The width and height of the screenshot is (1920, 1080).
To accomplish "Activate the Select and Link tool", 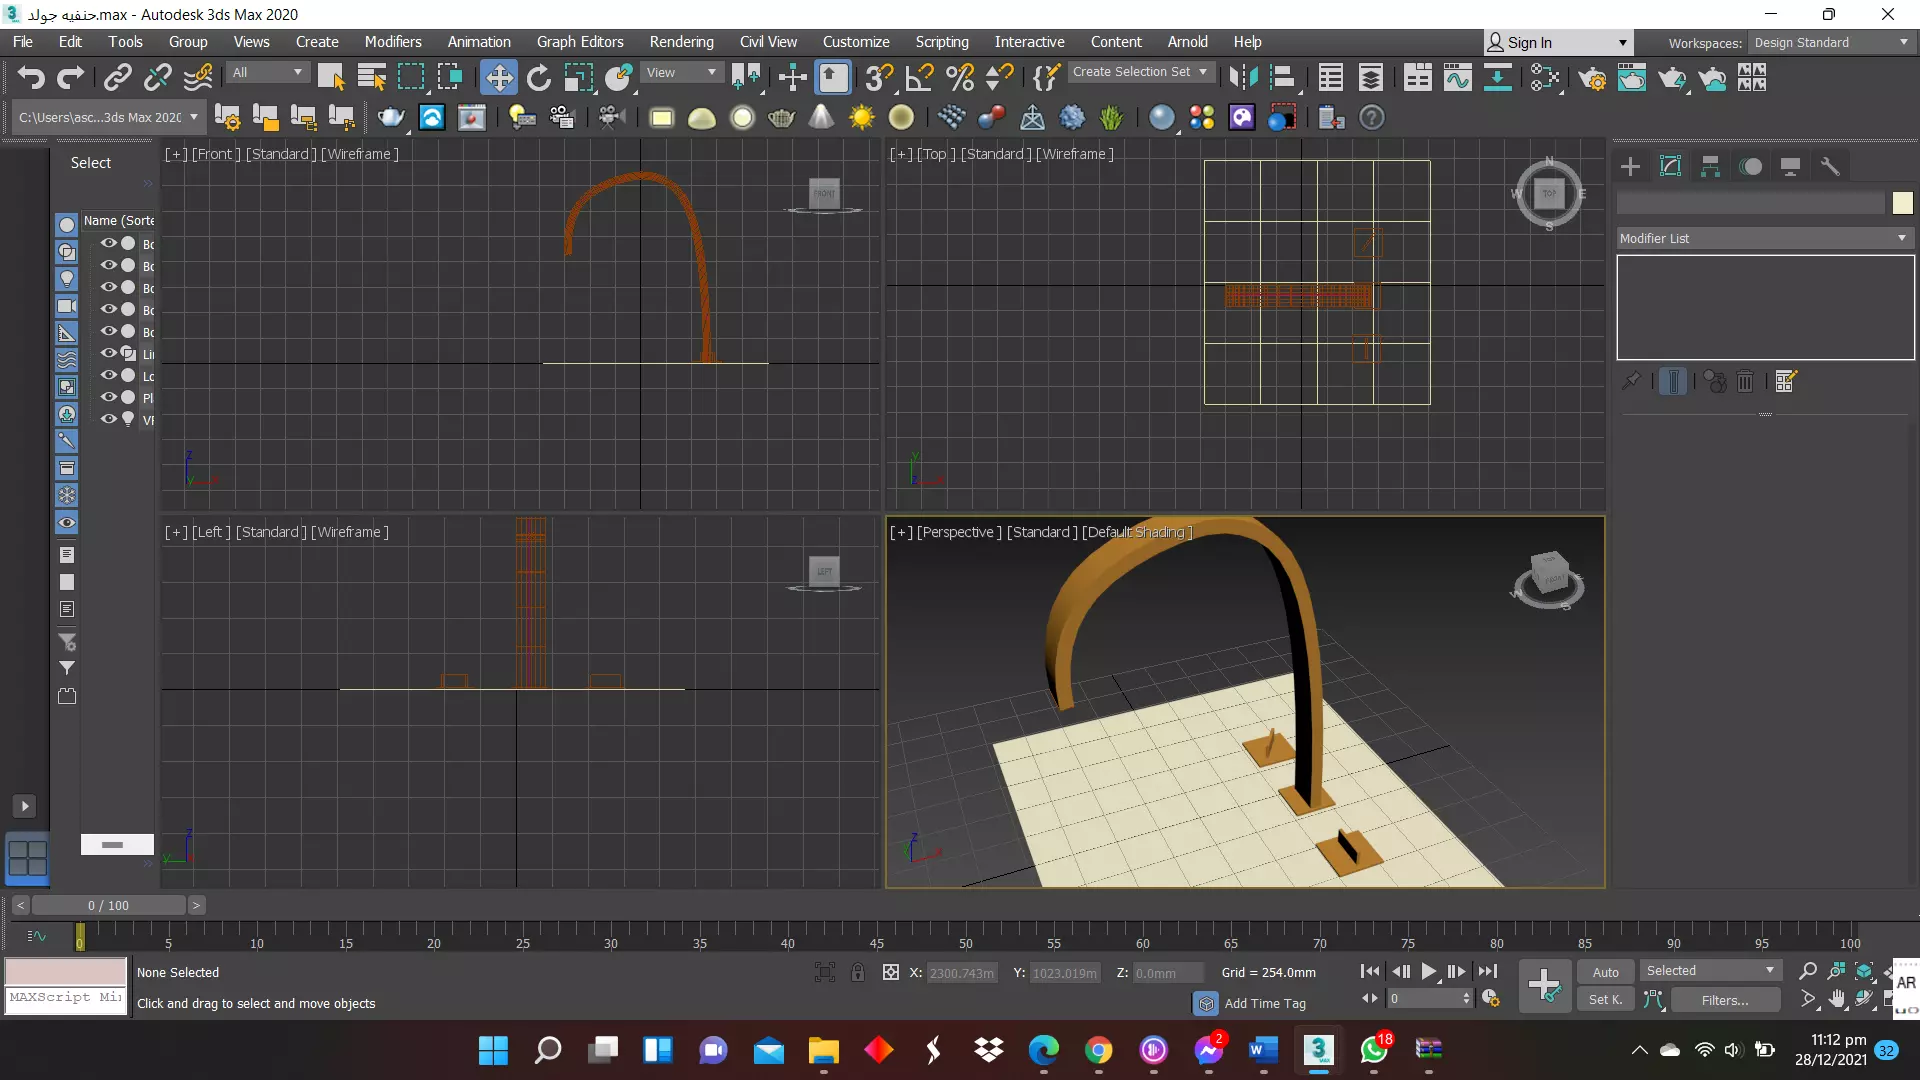I will click(x=118, y=78).
